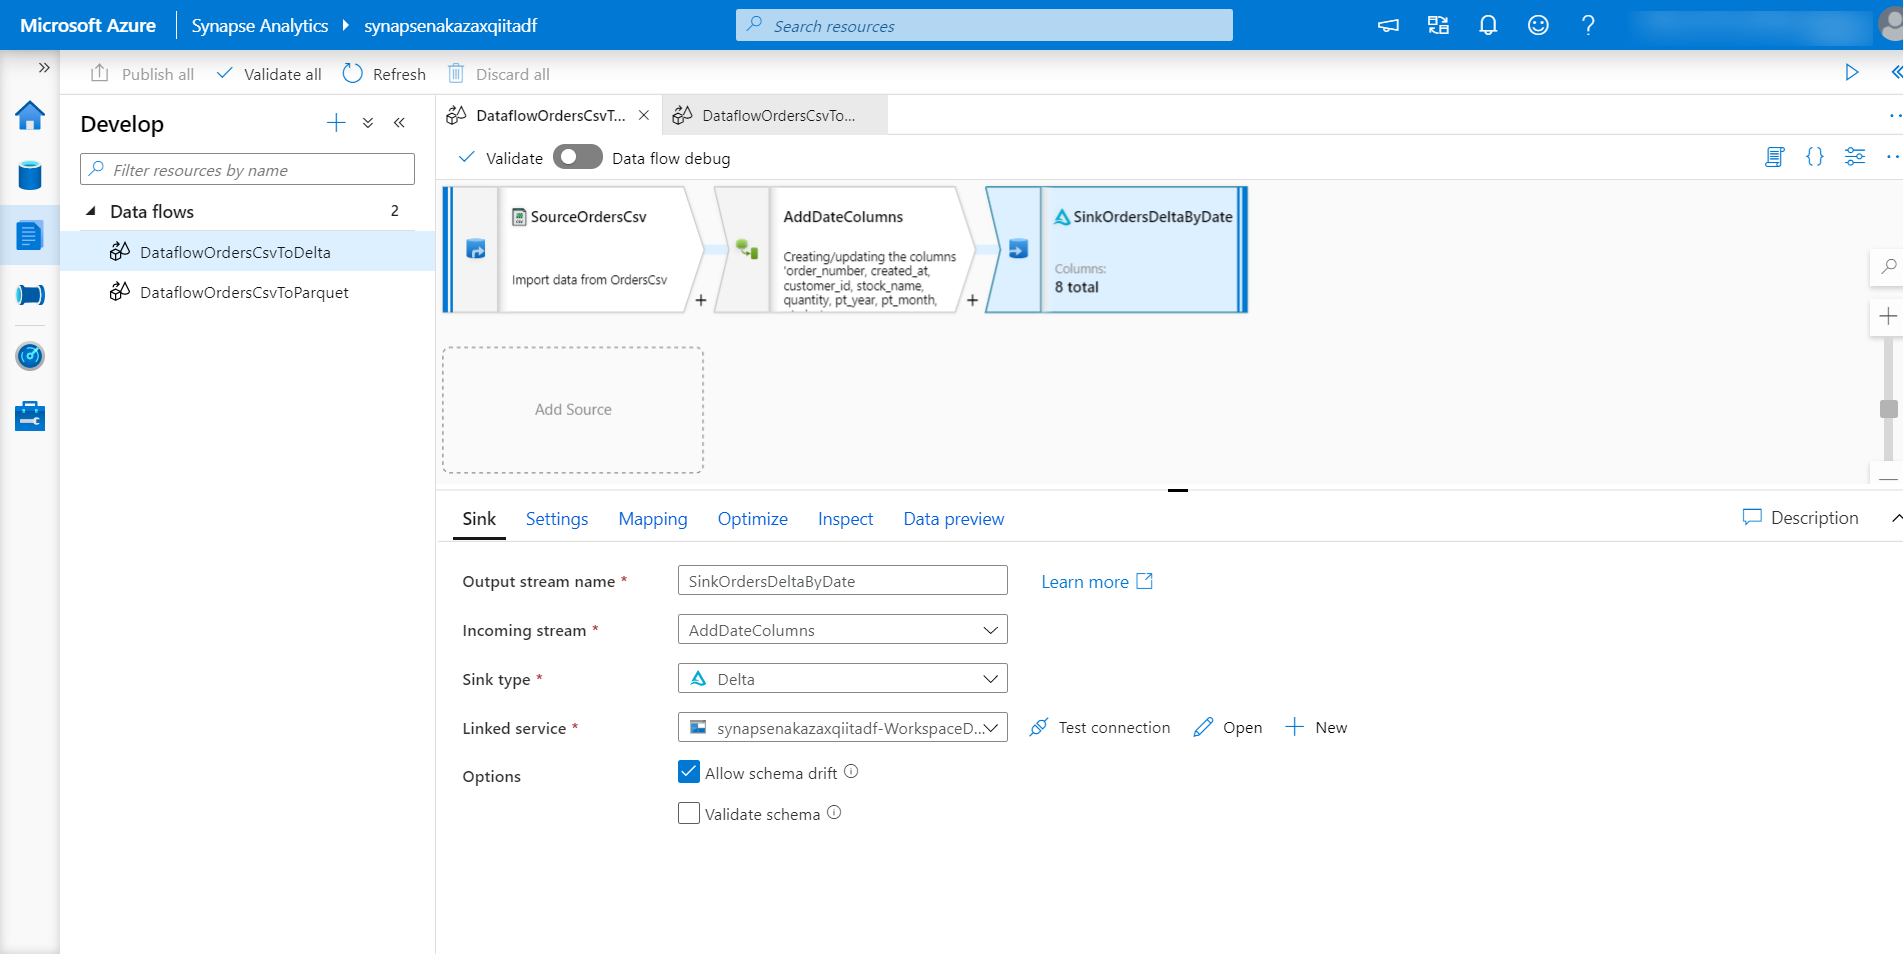Open the Learn more link
The width and height of the screenshot is (1903, 954).
[1097, 582]
